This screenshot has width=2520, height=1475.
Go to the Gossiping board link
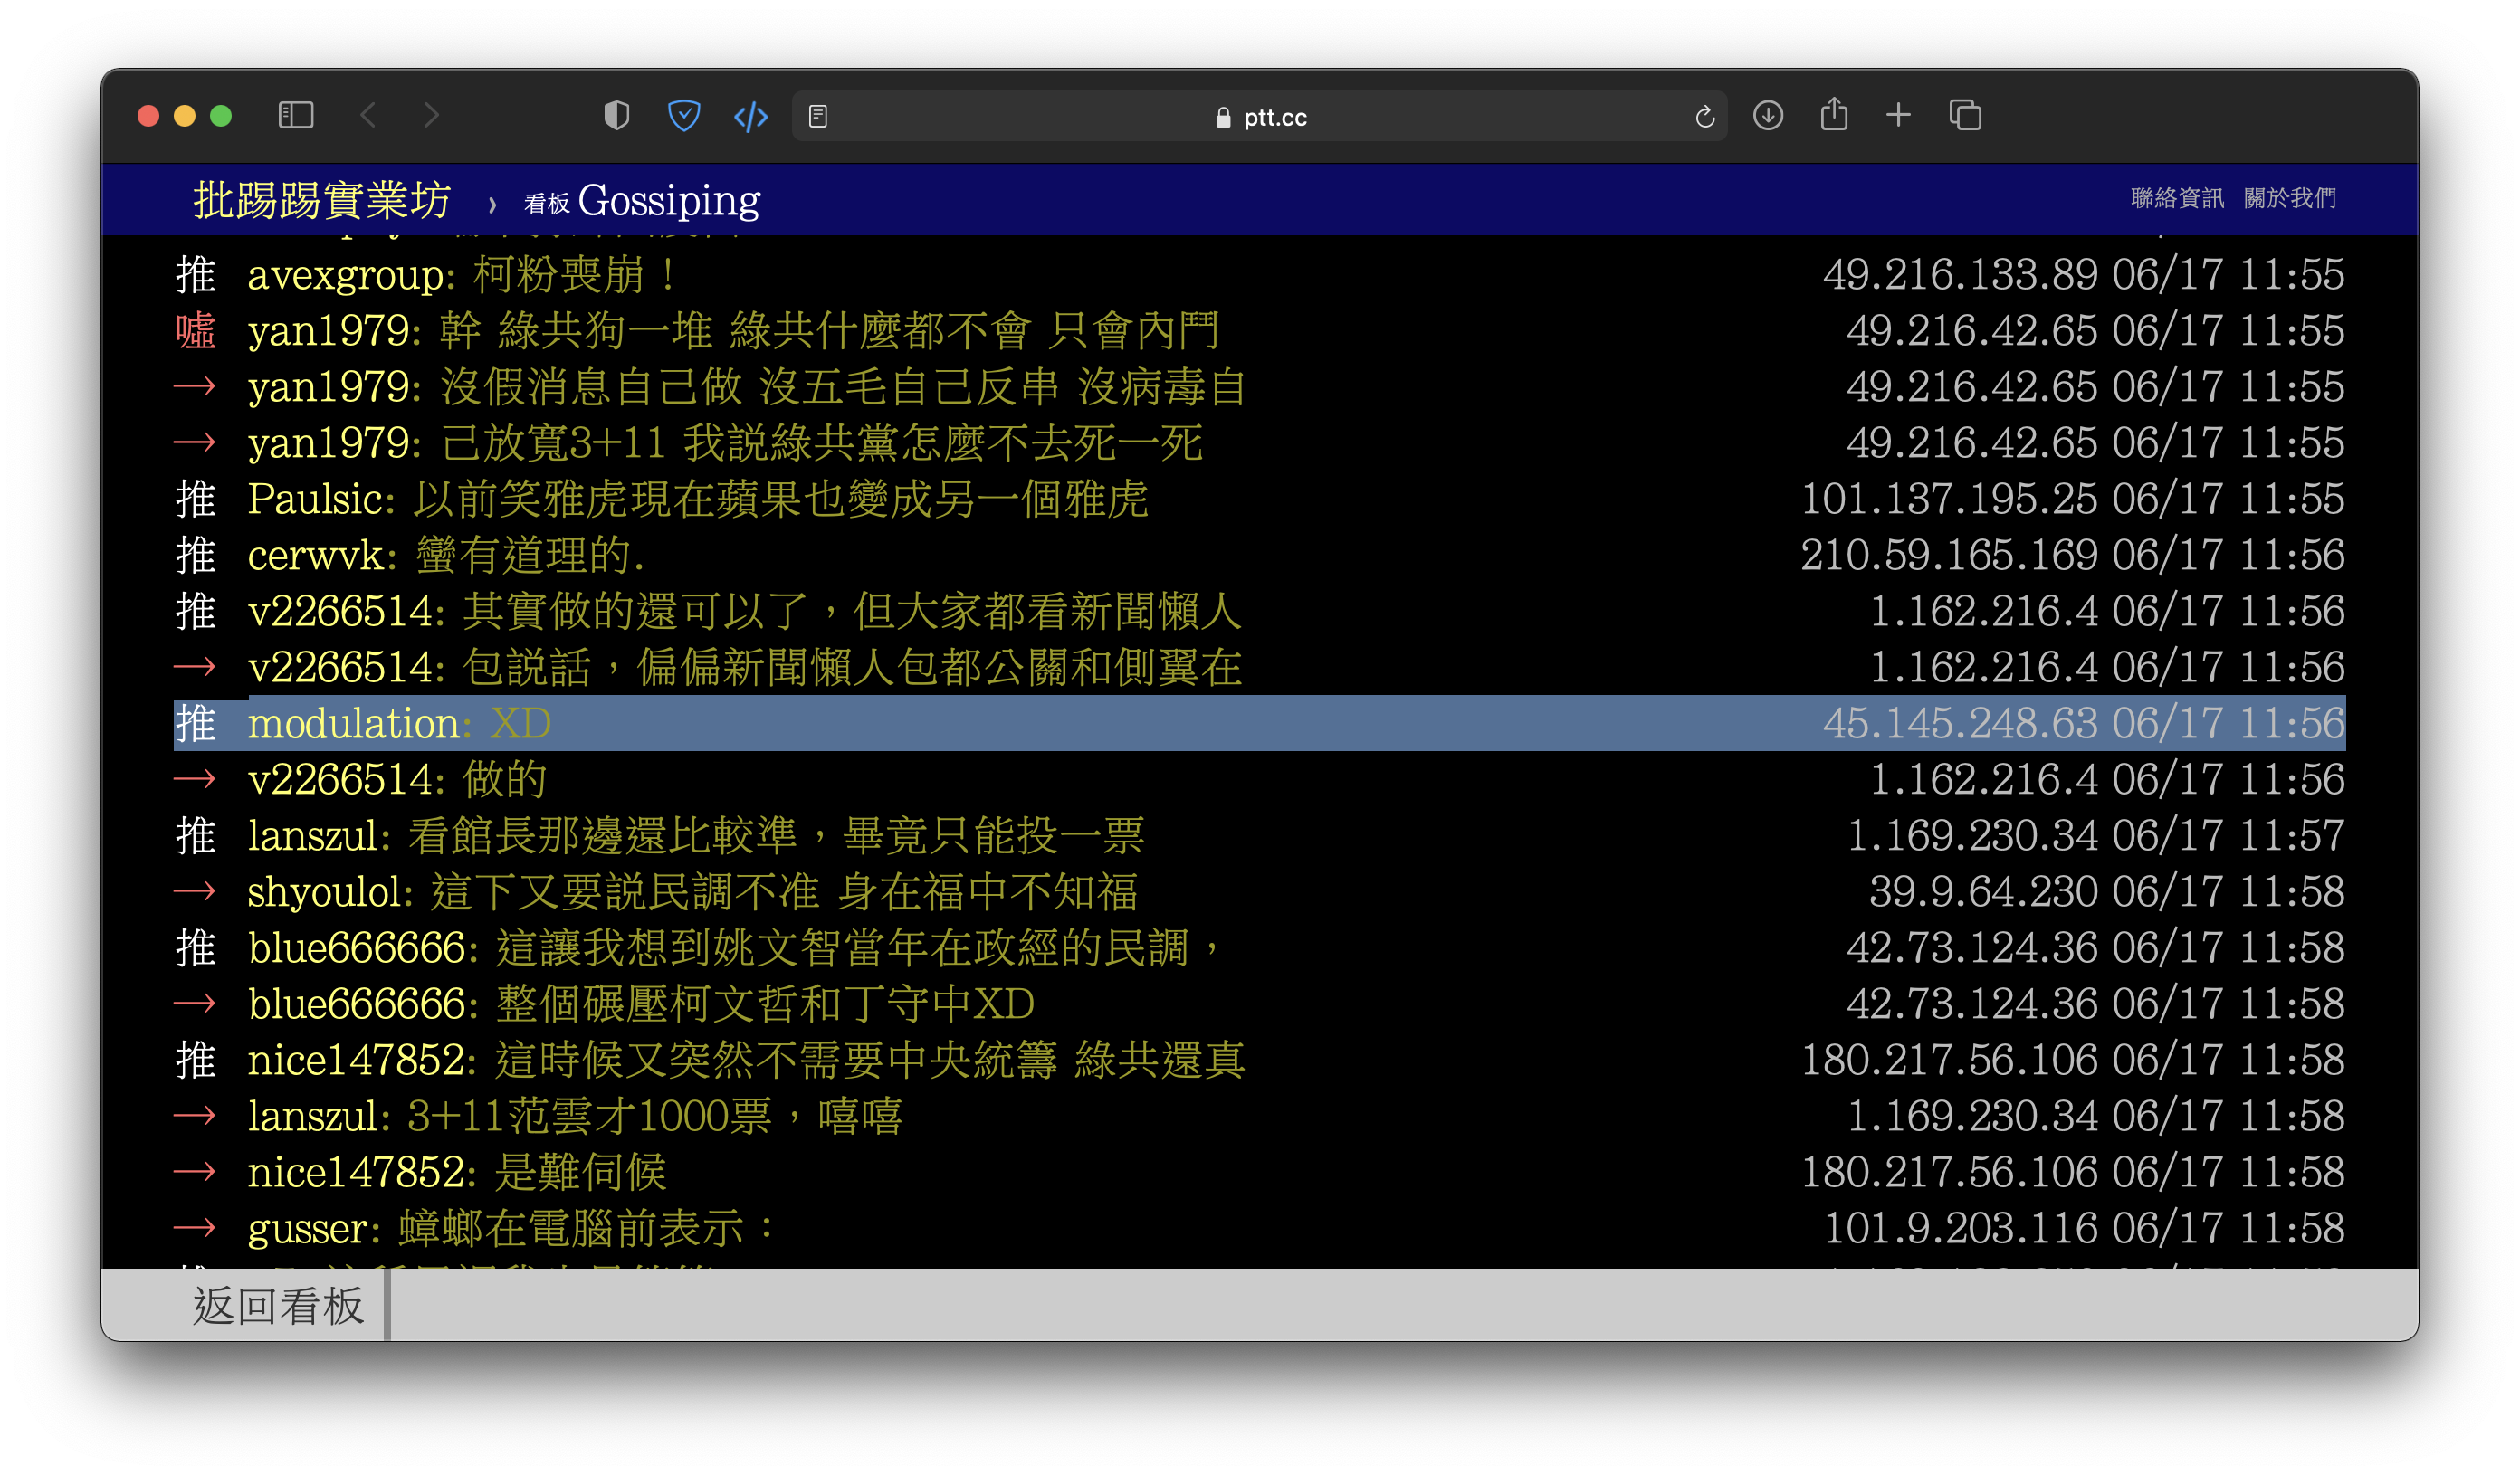[x=668, y=200]
